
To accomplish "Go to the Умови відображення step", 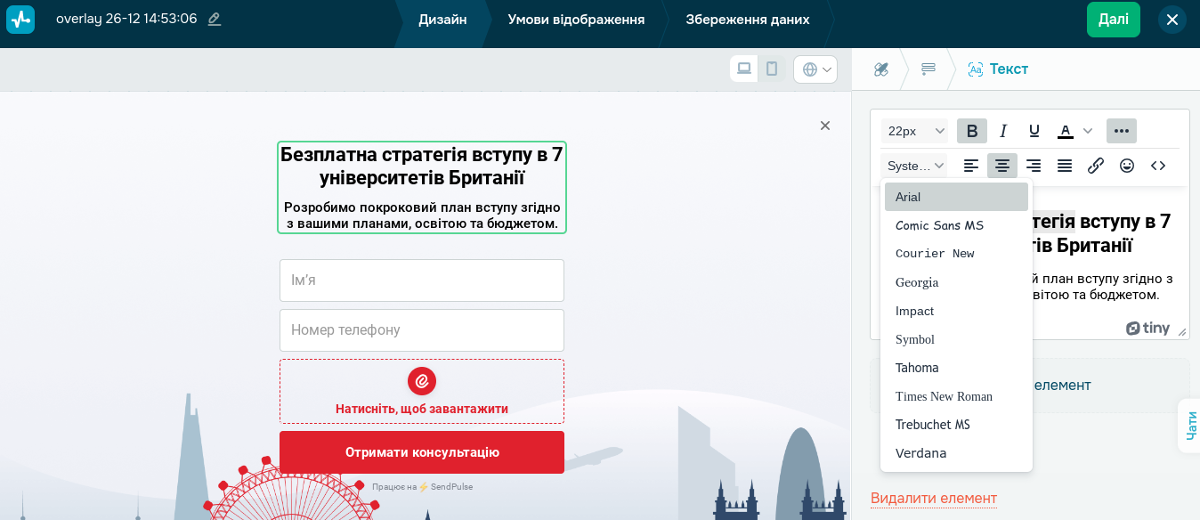I will [576, 19].
